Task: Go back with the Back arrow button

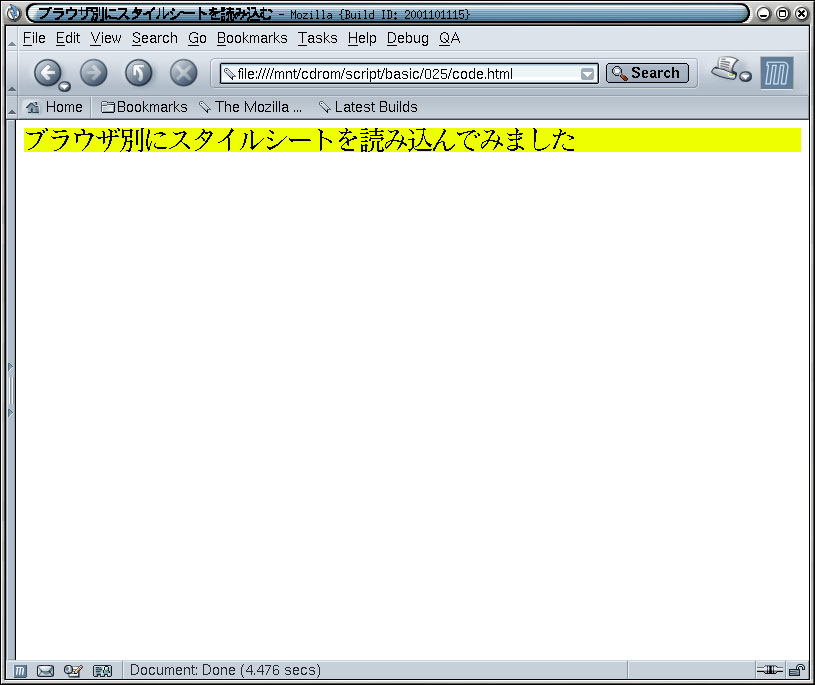Action: point(47,73)
